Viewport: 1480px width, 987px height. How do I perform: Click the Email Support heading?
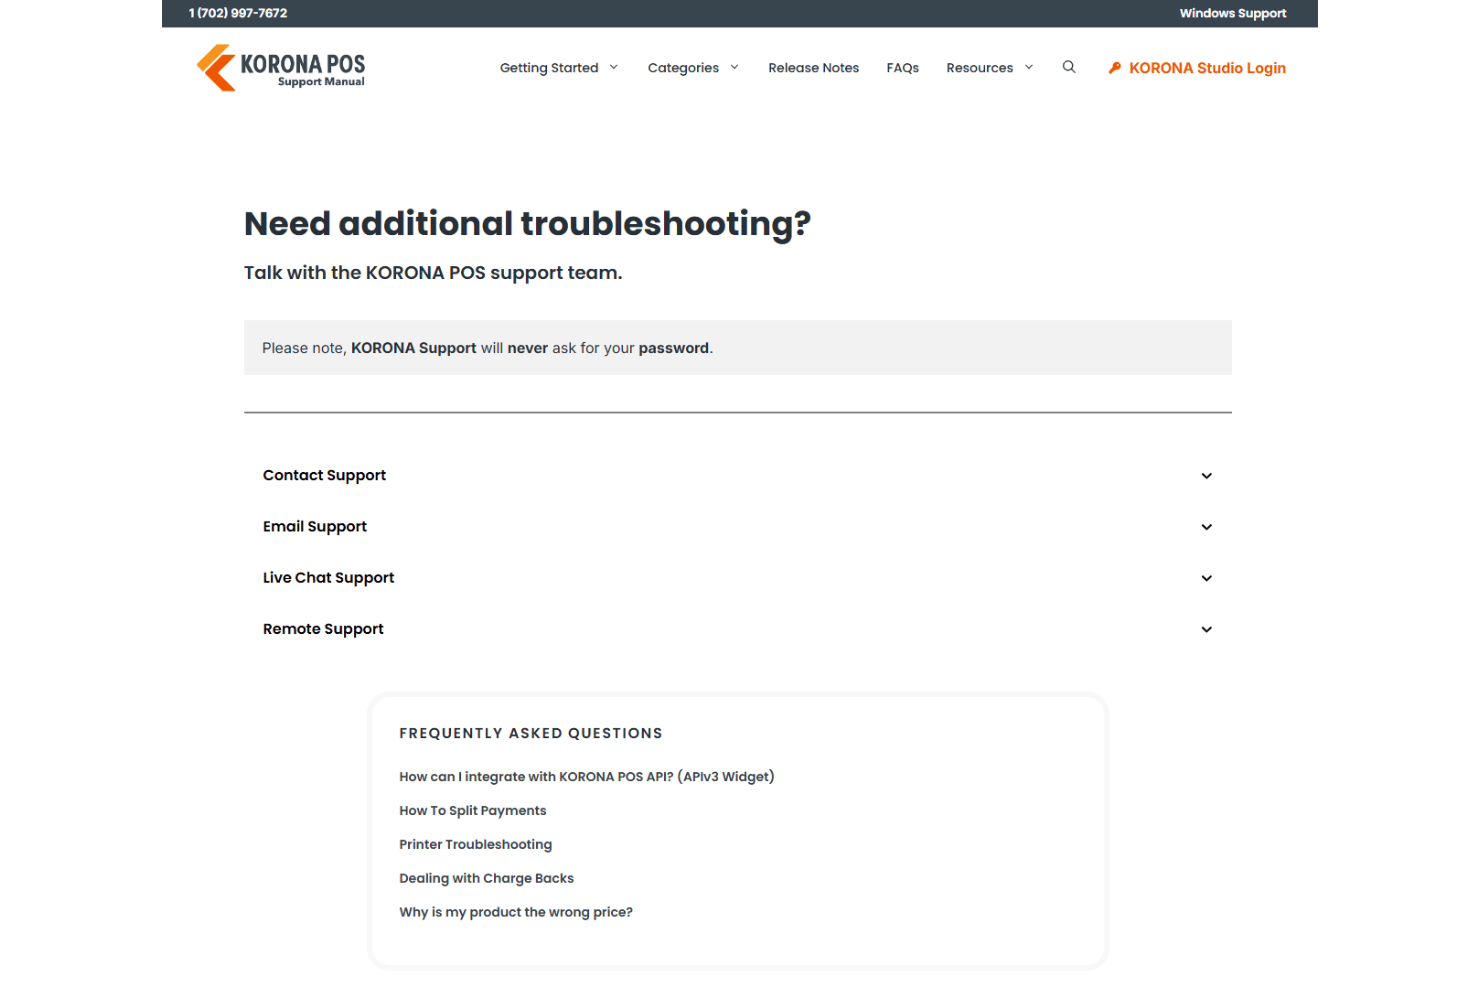click(x=315, y=527)
